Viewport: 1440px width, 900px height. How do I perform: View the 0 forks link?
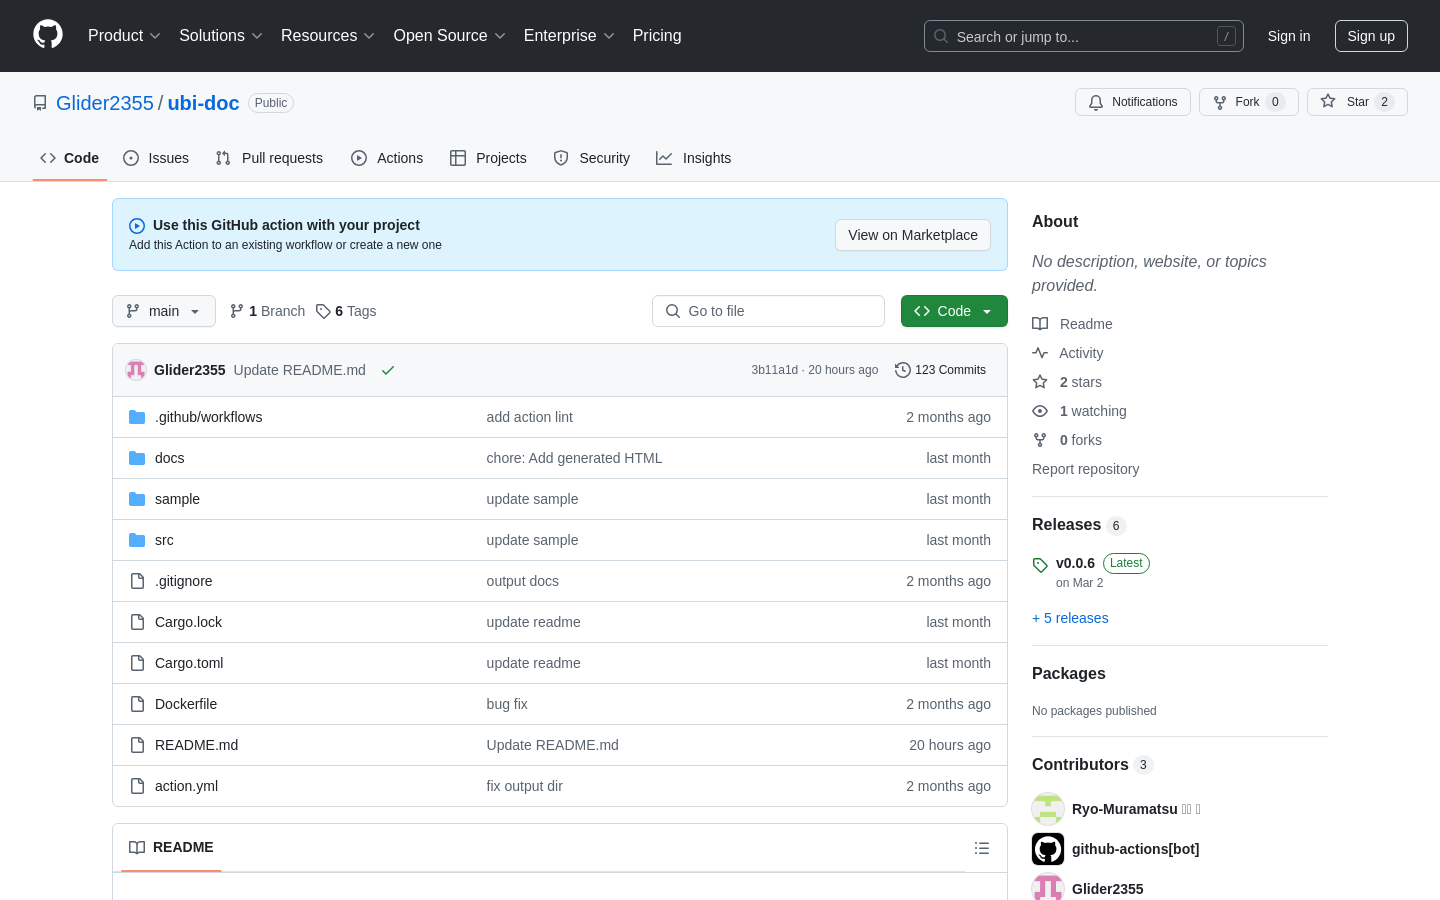[x=1067, y=440]
